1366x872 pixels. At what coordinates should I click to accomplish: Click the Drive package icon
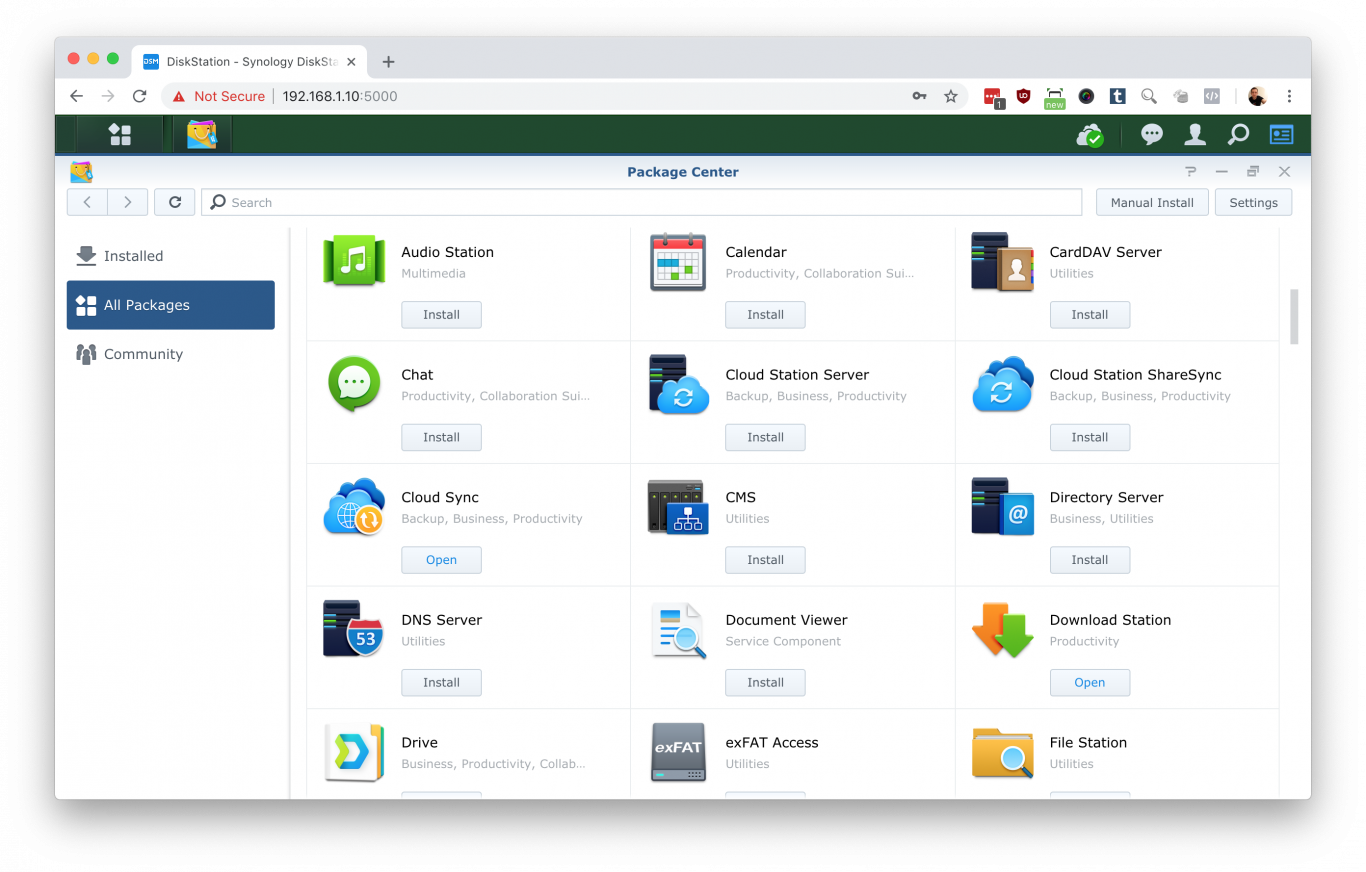[354, 752]
